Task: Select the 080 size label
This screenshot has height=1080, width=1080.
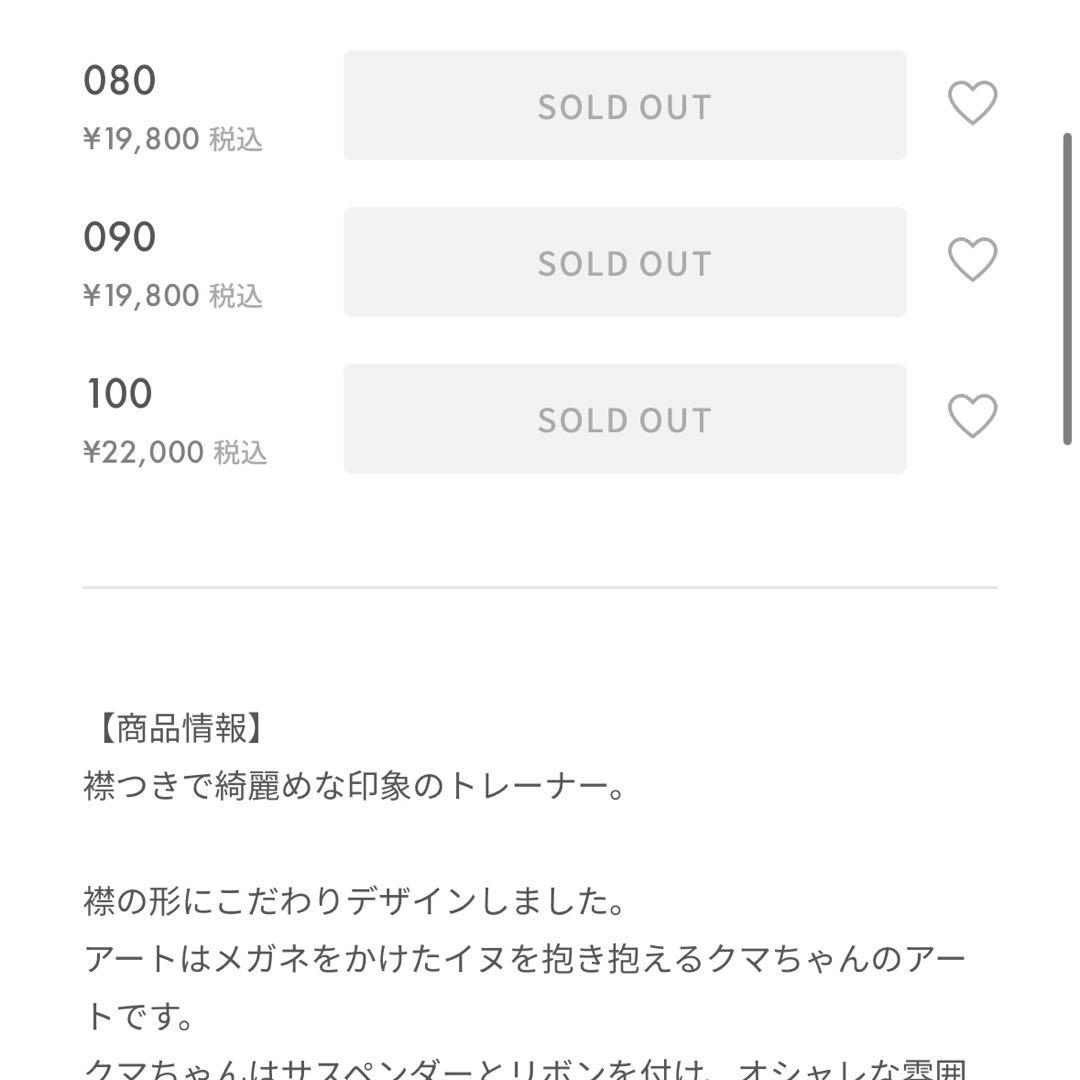Action: click(120, 80)
